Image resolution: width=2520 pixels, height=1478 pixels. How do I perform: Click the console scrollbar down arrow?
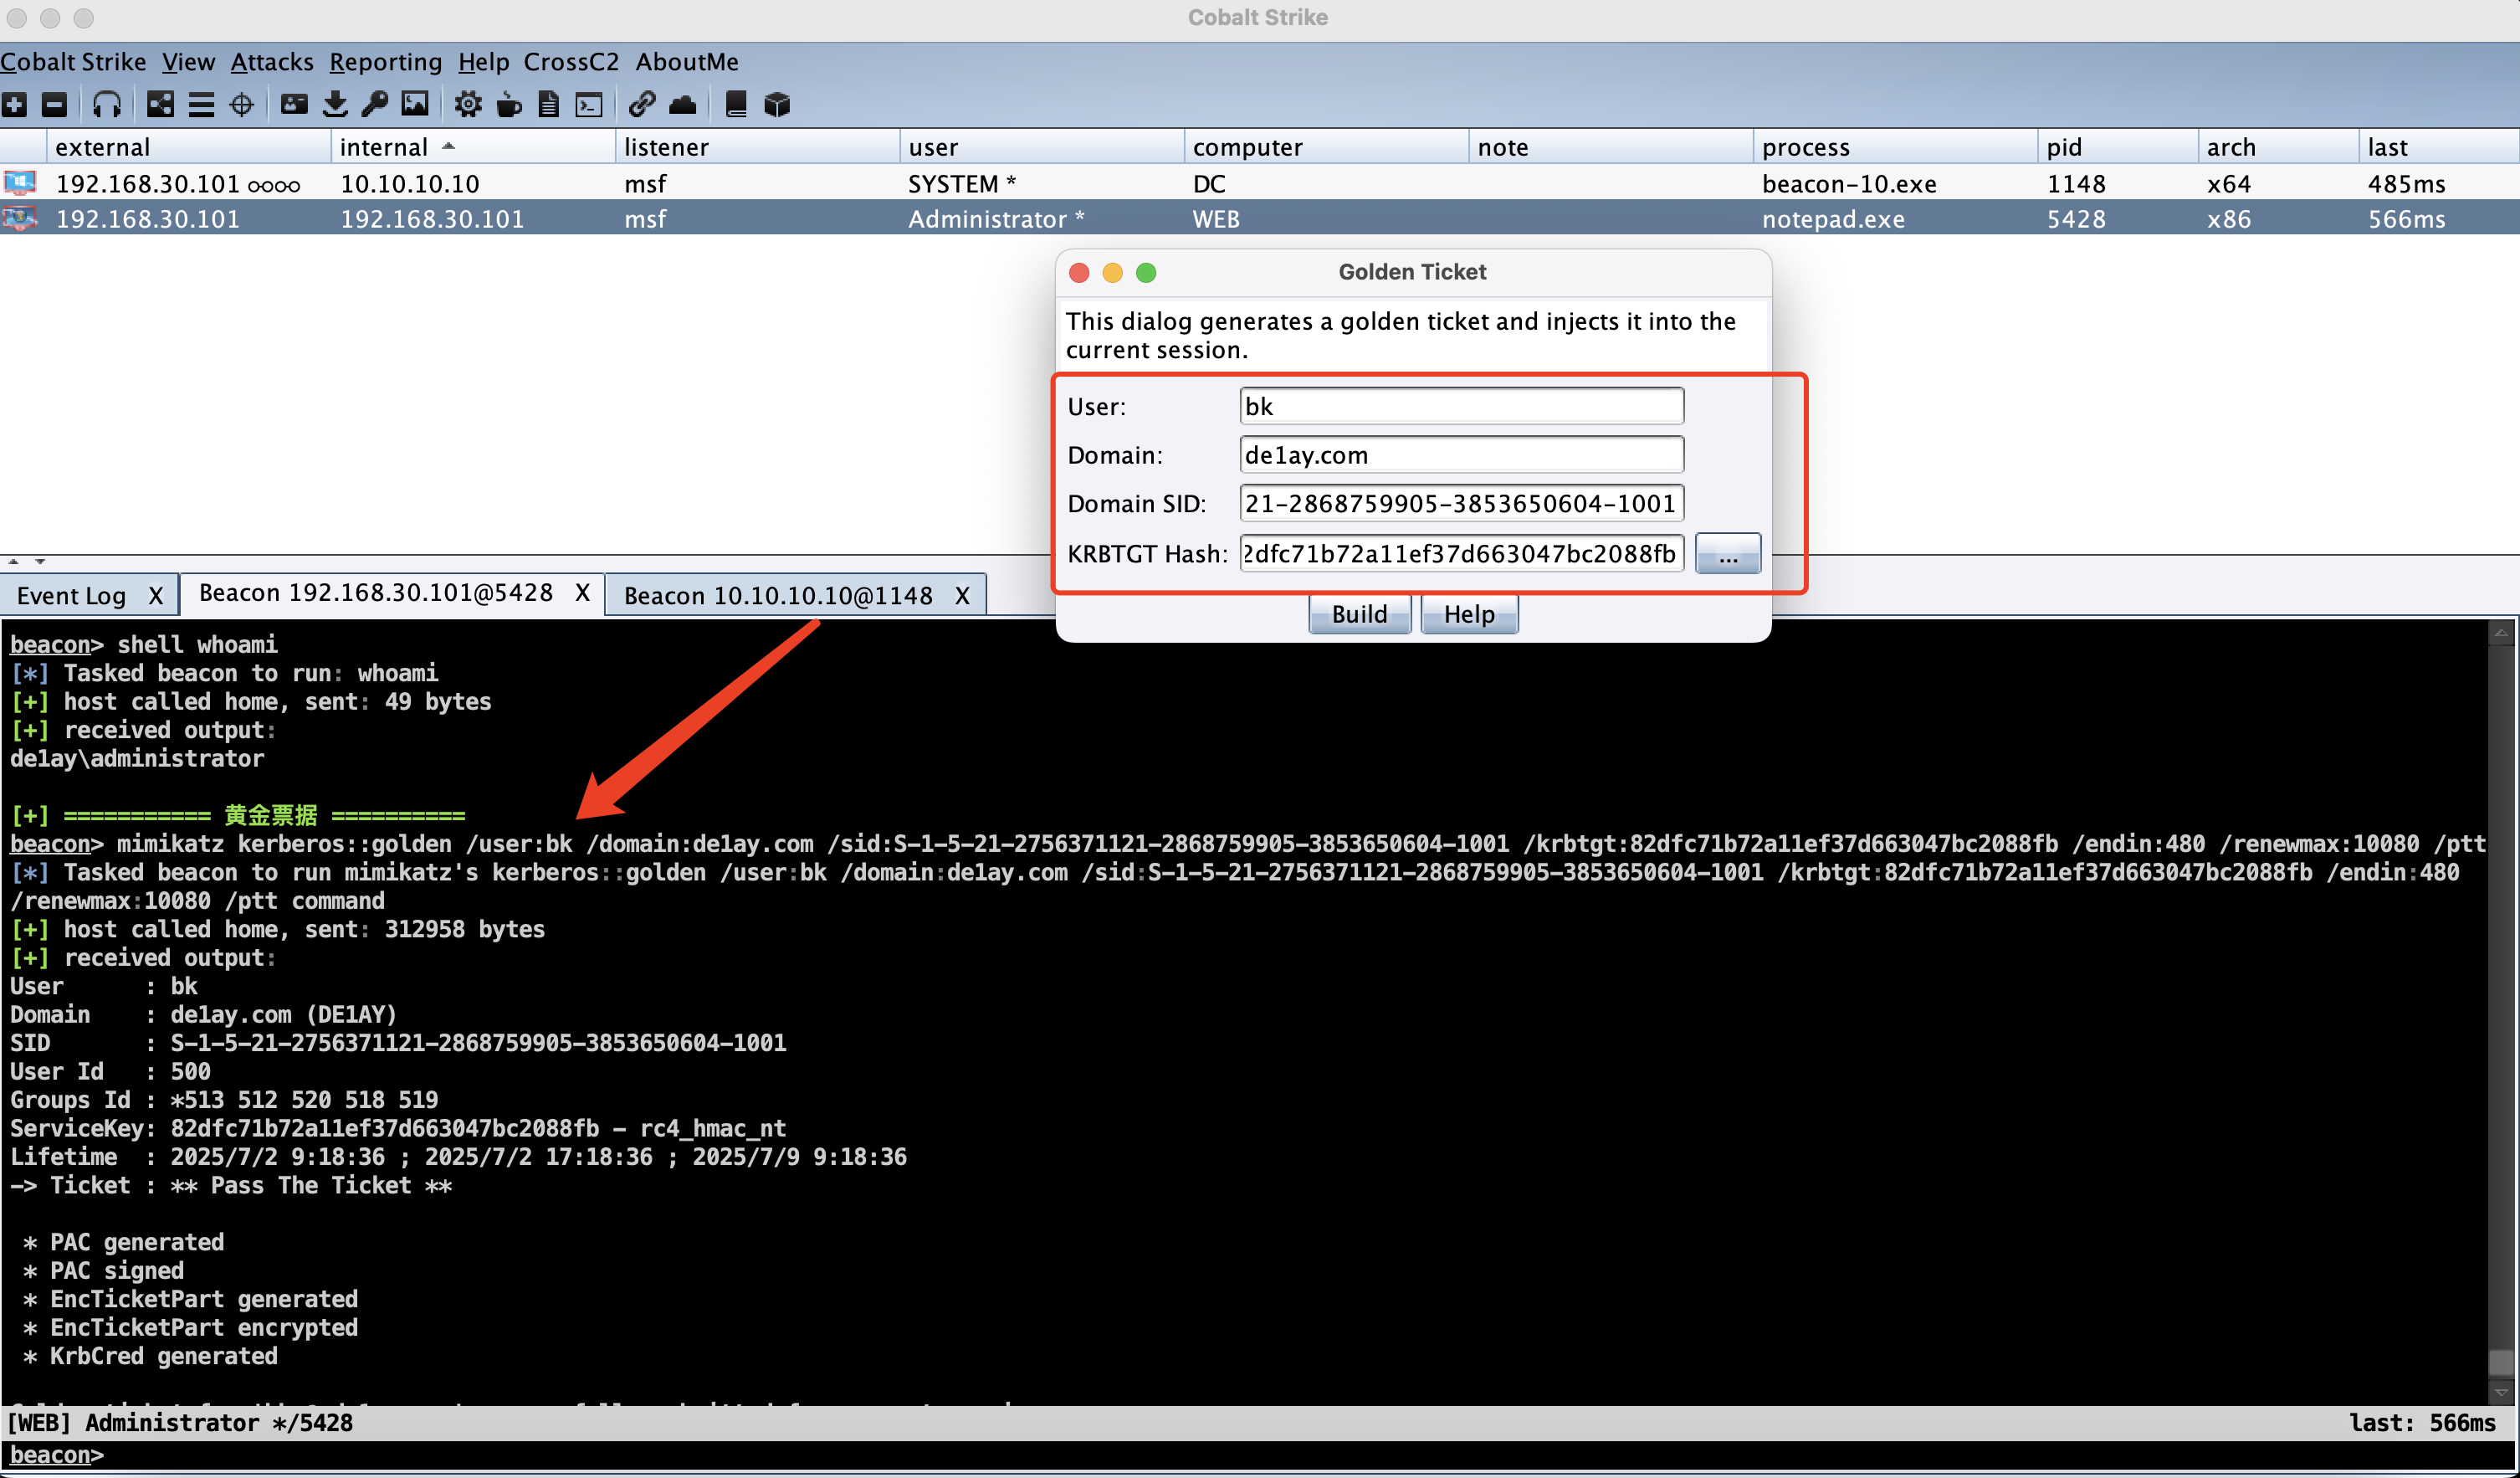pos(2501,1391)
